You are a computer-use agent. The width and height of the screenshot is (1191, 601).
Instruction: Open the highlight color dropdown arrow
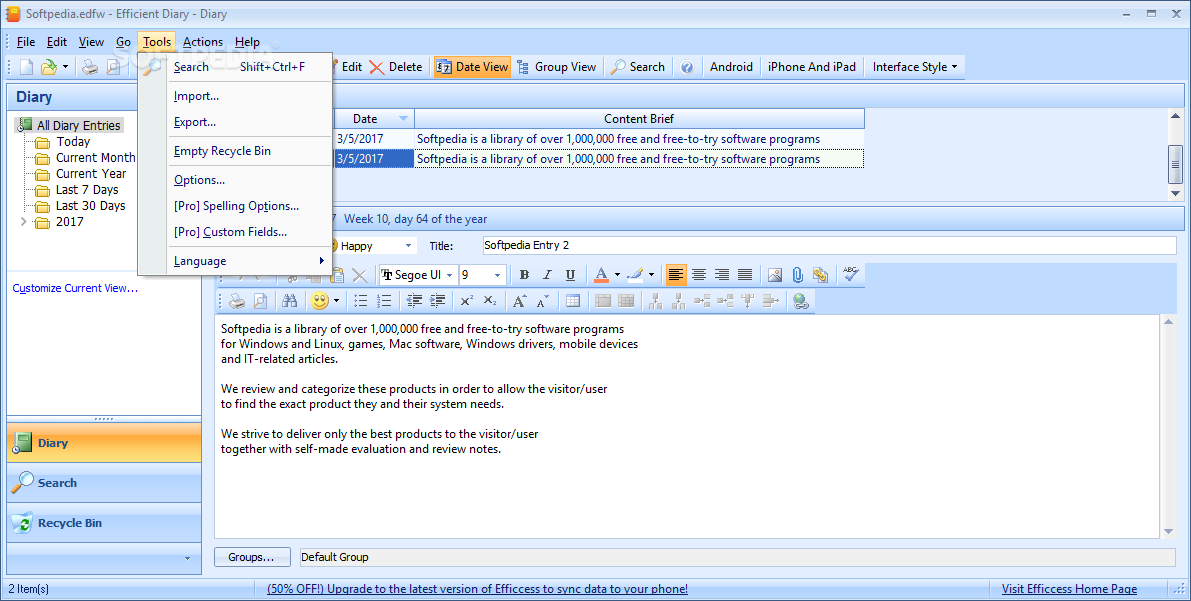point(651,275)
